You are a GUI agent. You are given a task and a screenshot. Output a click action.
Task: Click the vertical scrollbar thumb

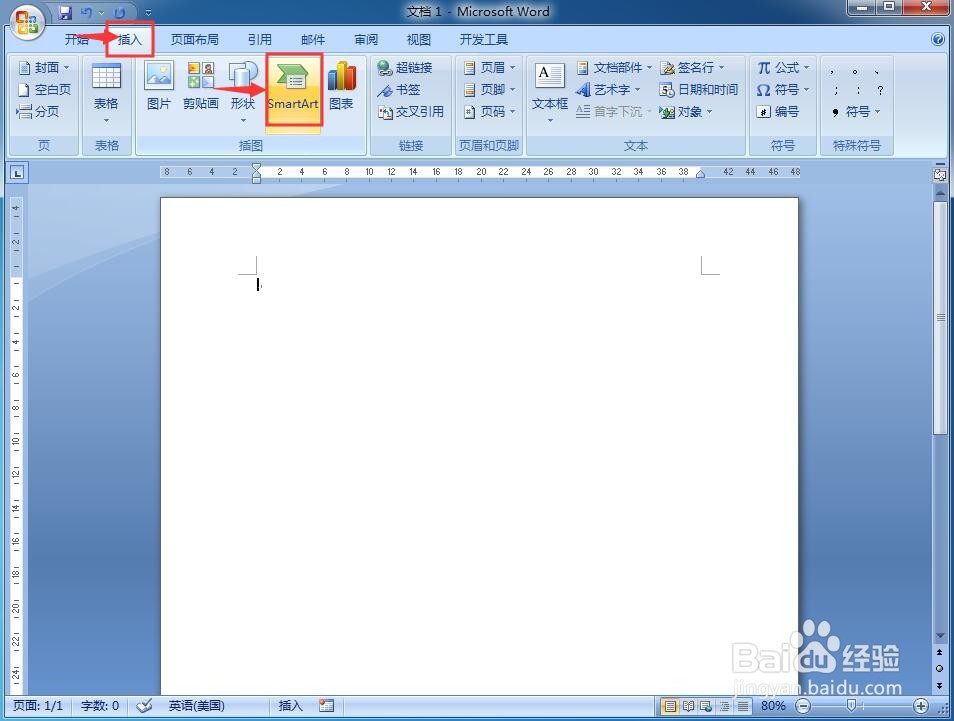(940, 318)
